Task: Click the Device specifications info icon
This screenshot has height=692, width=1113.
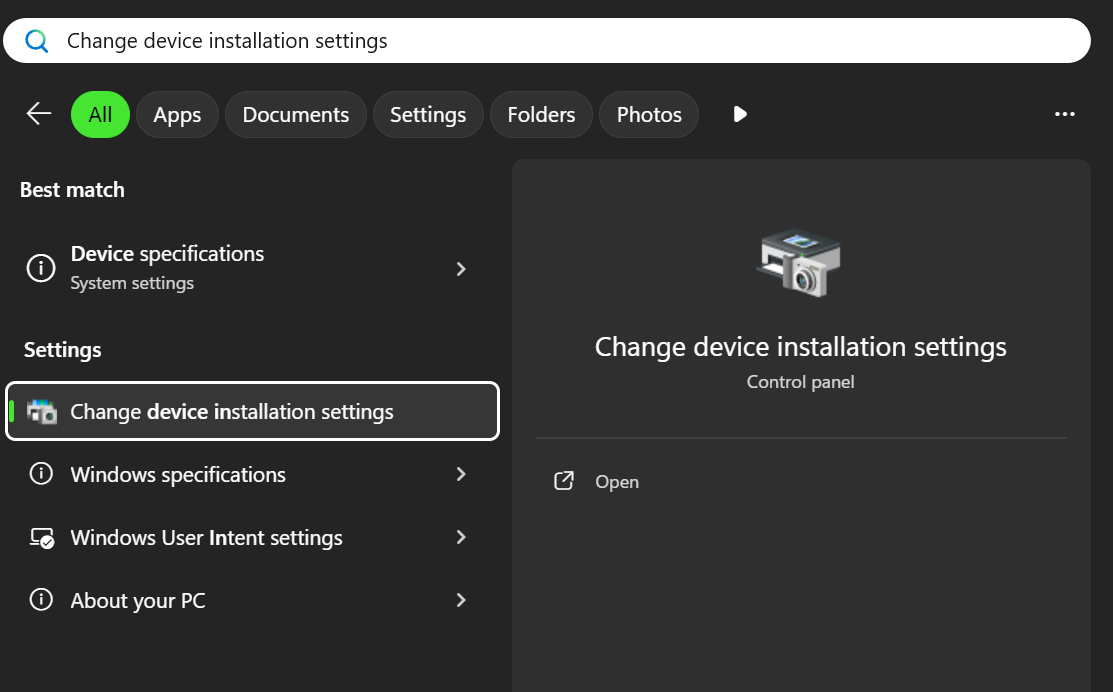Action: click(41, 268)
